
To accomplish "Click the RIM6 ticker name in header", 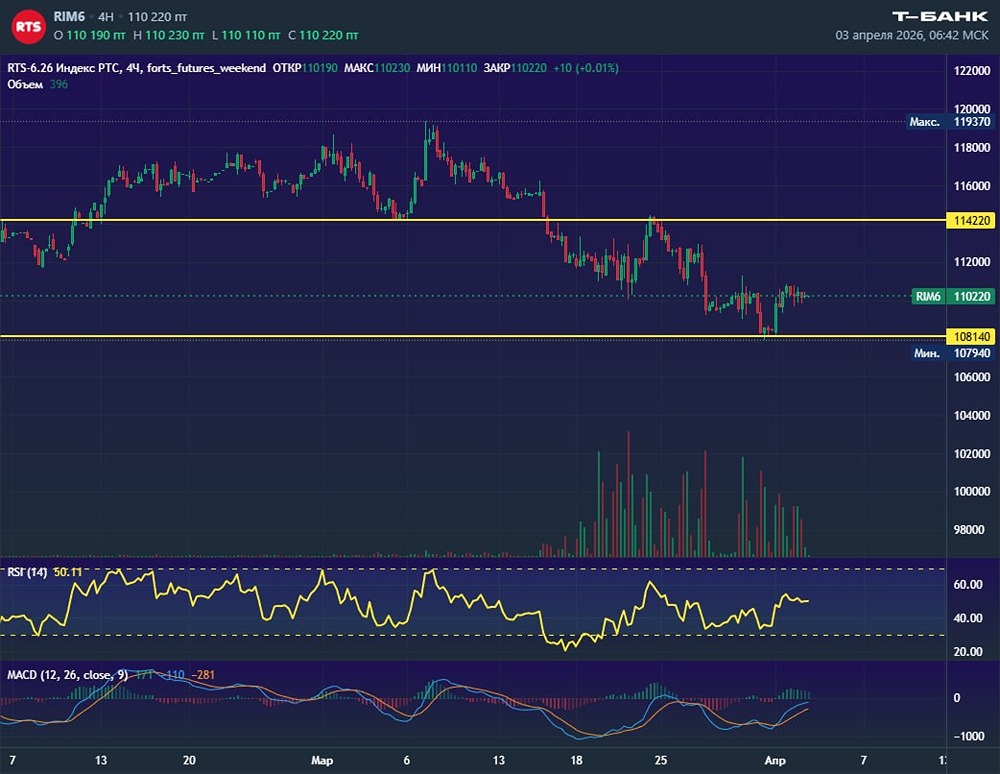I will (x=69, y=17).
